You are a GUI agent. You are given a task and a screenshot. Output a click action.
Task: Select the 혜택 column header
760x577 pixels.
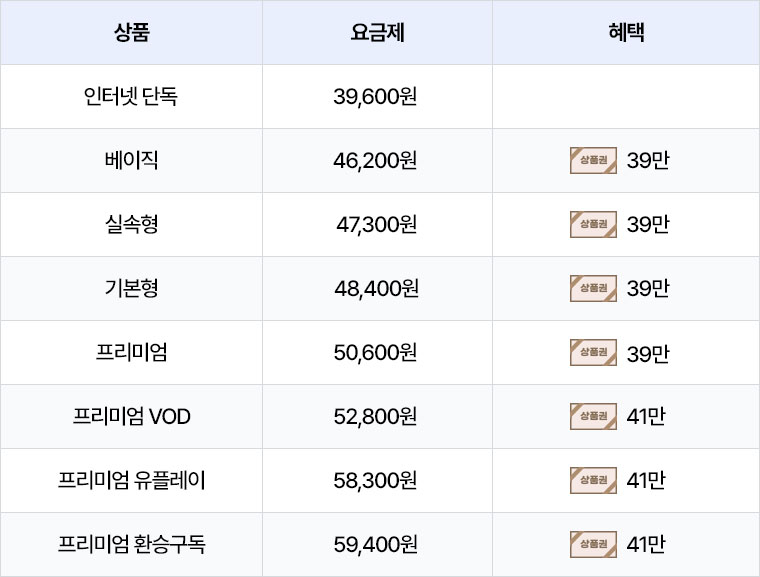click(626, 32)
